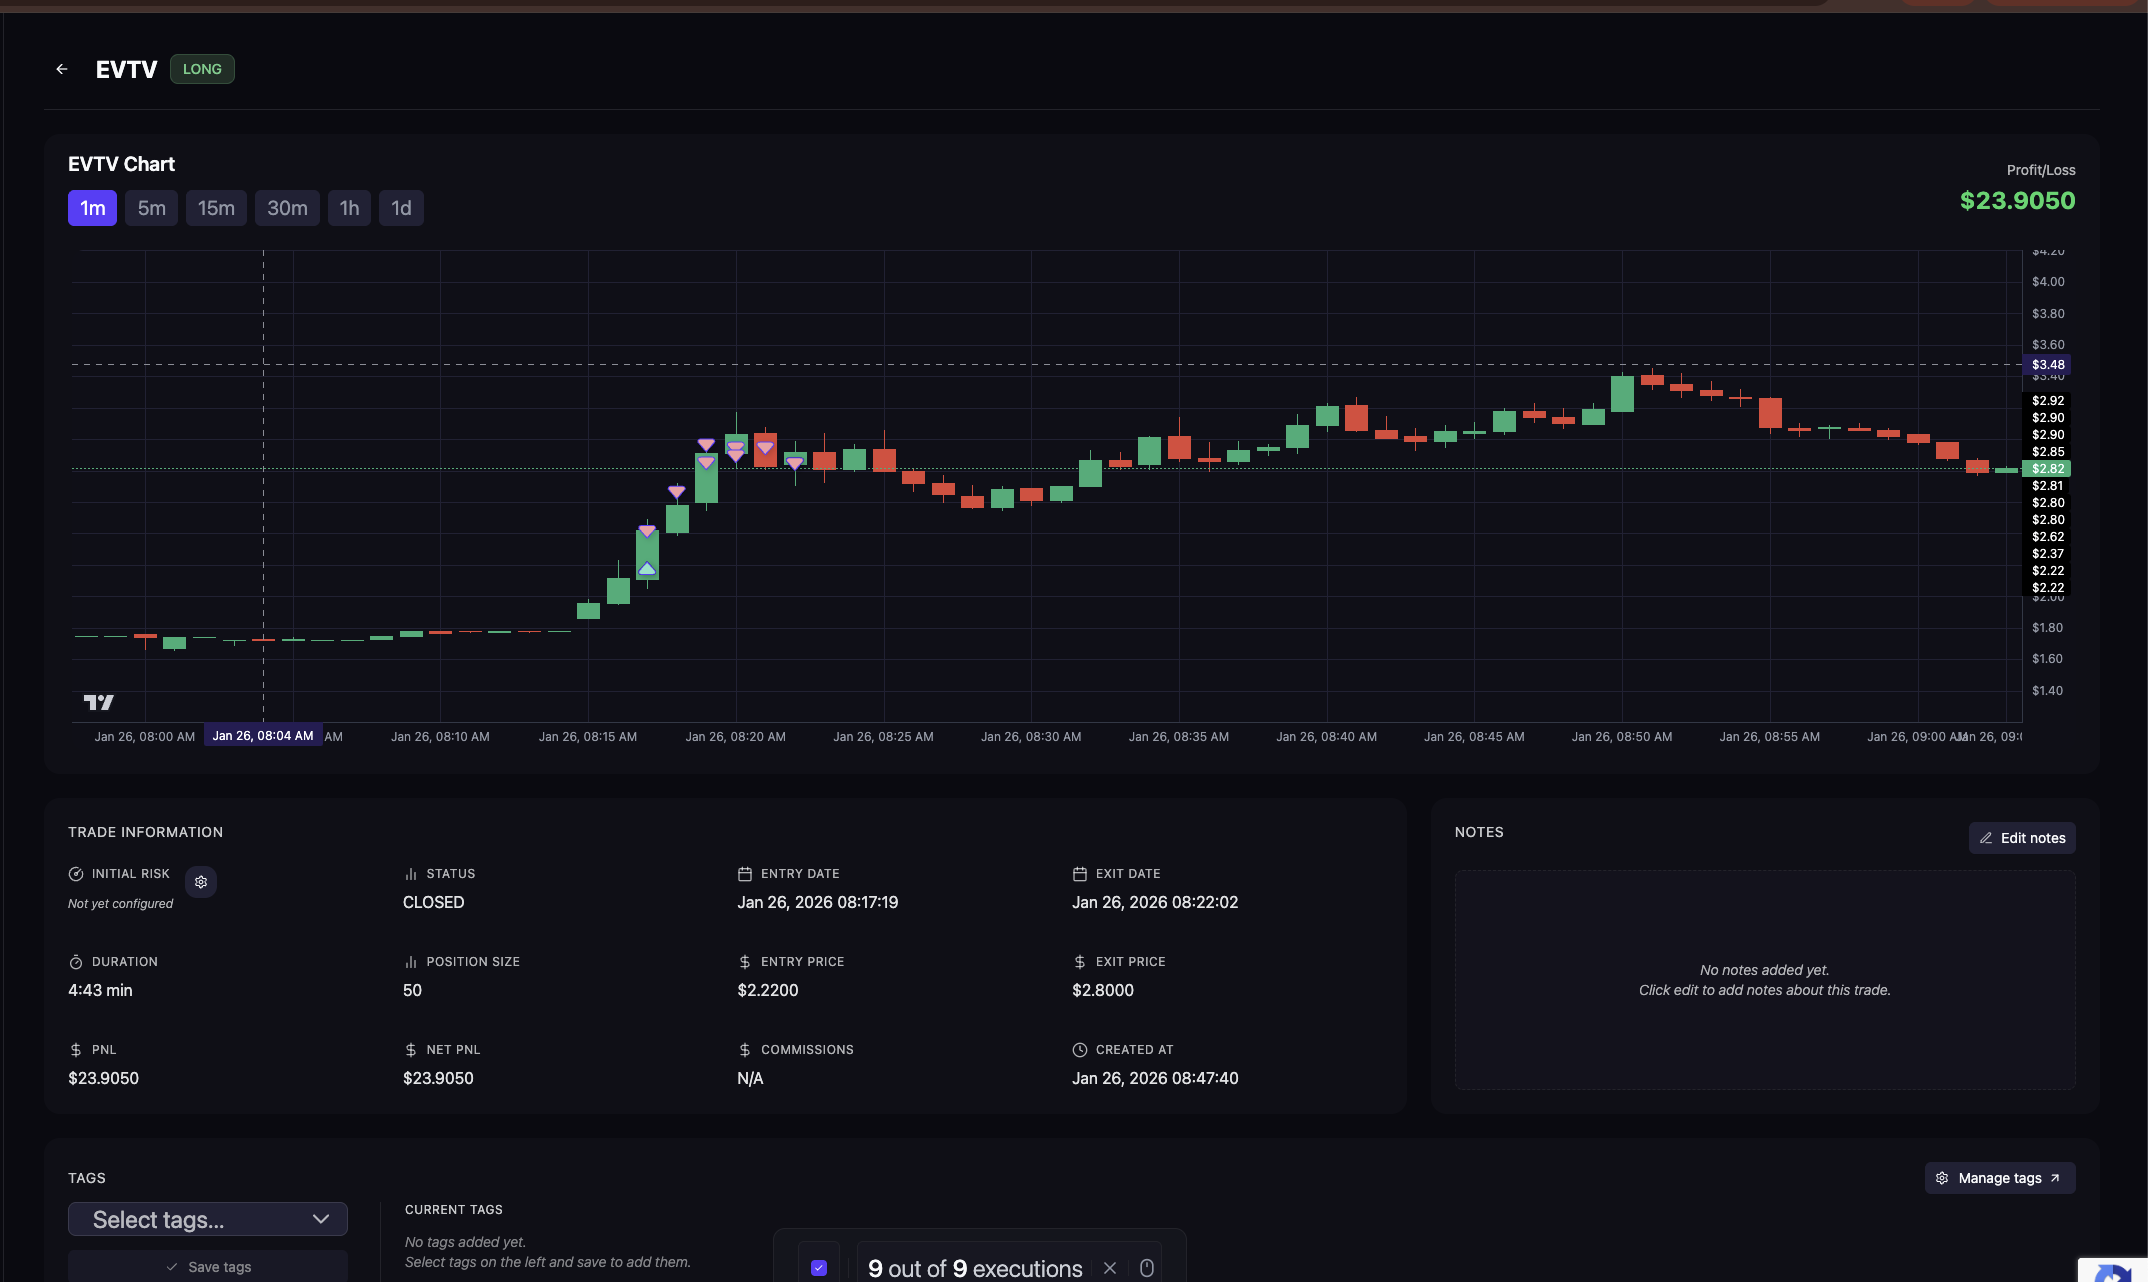
Task: Click the pencil icon in Edit notes
Action: [x=1986, y=838]
